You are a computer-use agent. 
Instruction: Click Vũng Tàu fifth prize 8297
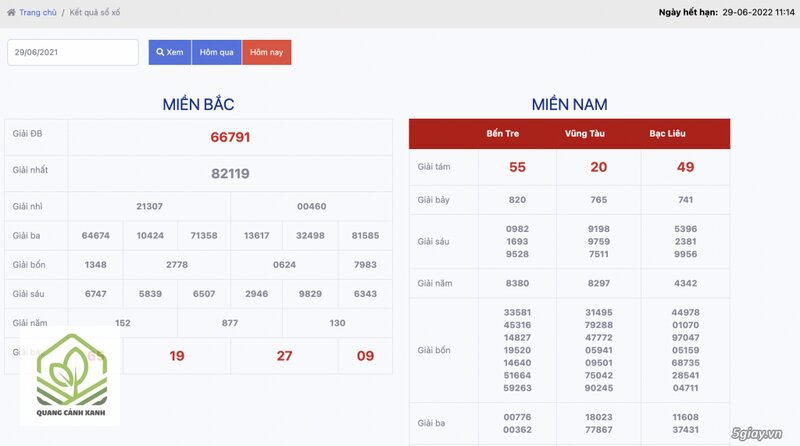[598, 283]
